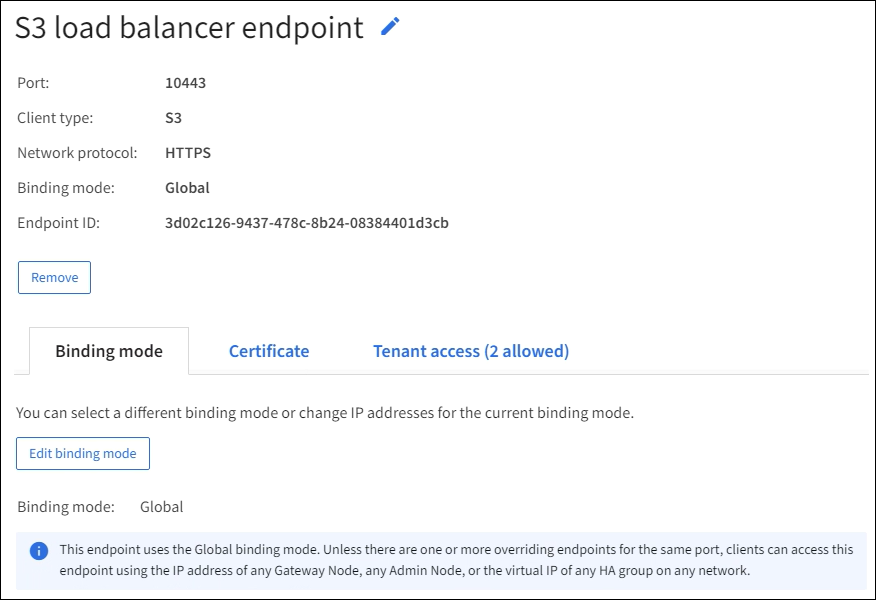The image size is (876, 600).
Task: Click the bold Global value in the summary
Action: coord(187,188)
